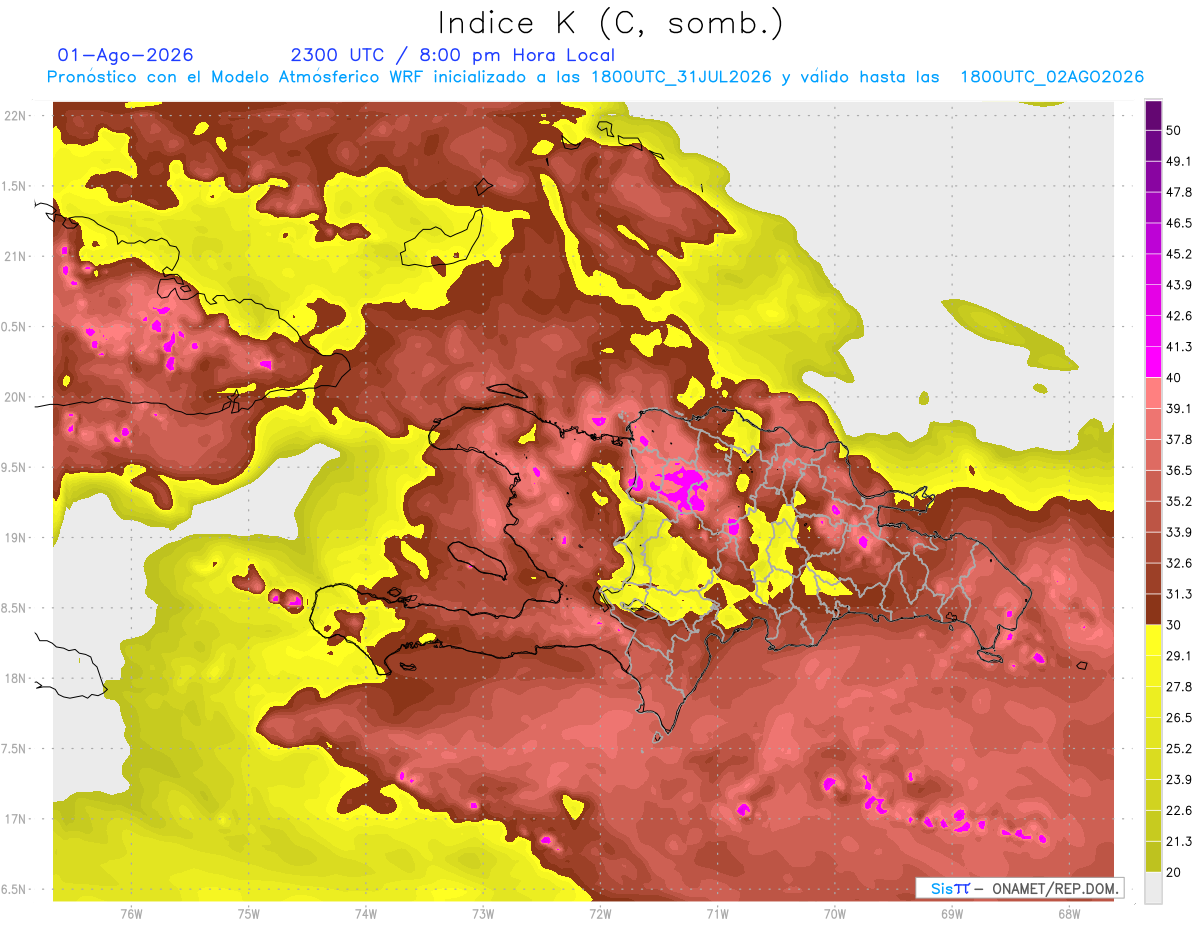
Task: Select the colorbar value "39.1"
Action: point(1179,409)
